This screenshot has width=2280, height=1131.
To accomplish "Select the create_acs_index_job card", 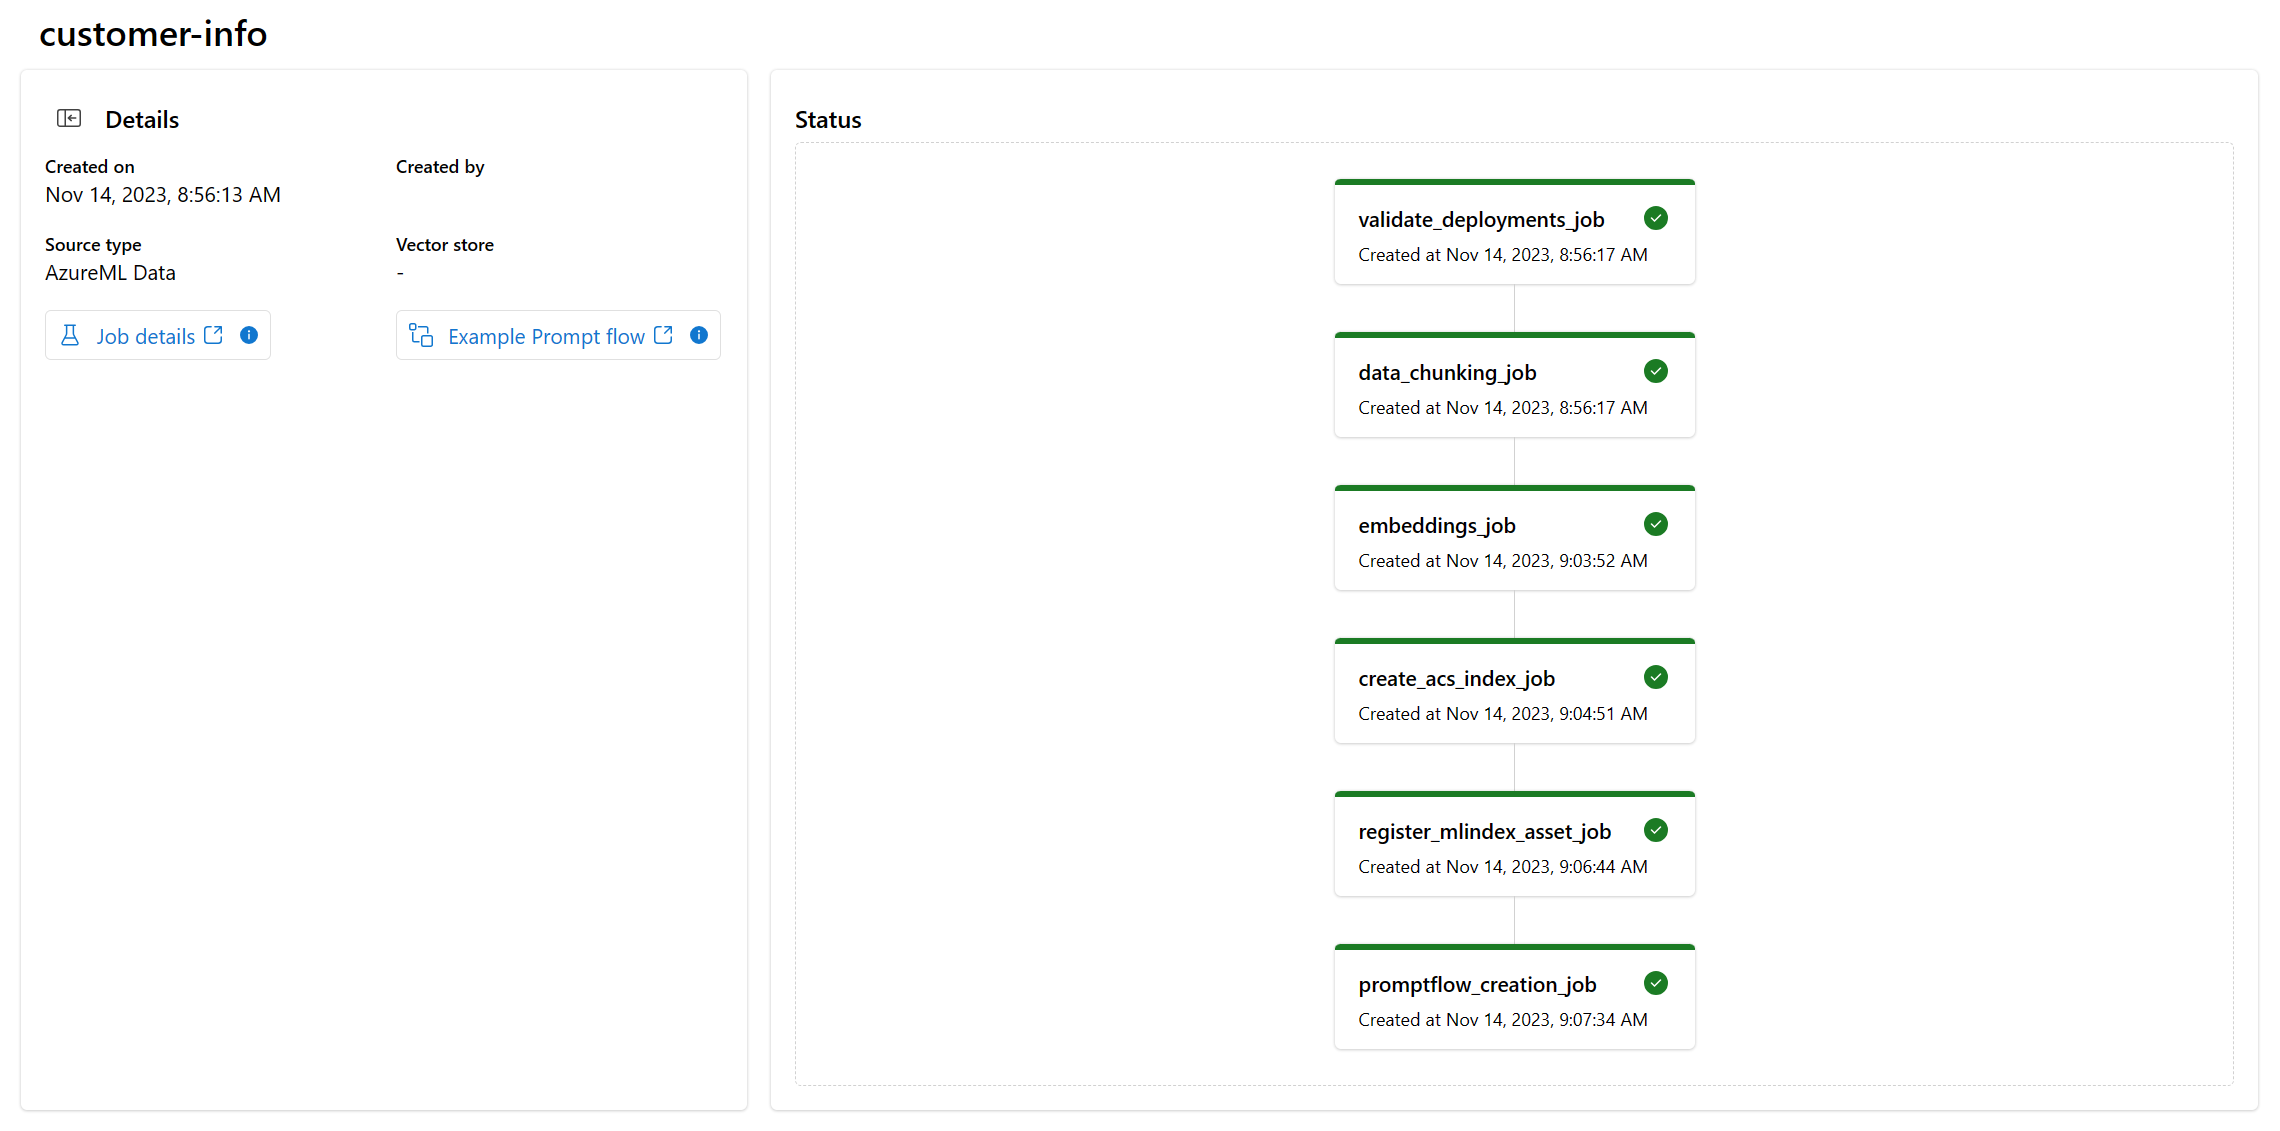I will coord(1515,691).
